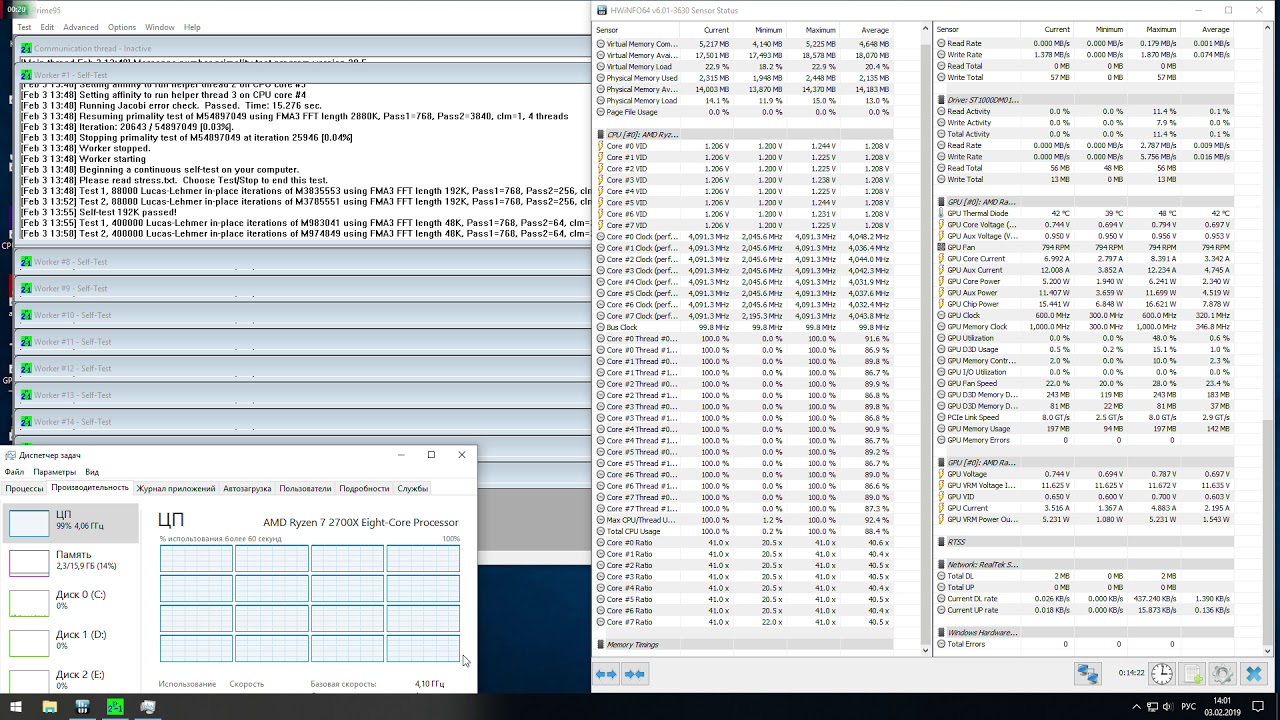Open Prime95 Advanced menu
The height and width of the screenshot is (720, 1280).
coord(81,27)
